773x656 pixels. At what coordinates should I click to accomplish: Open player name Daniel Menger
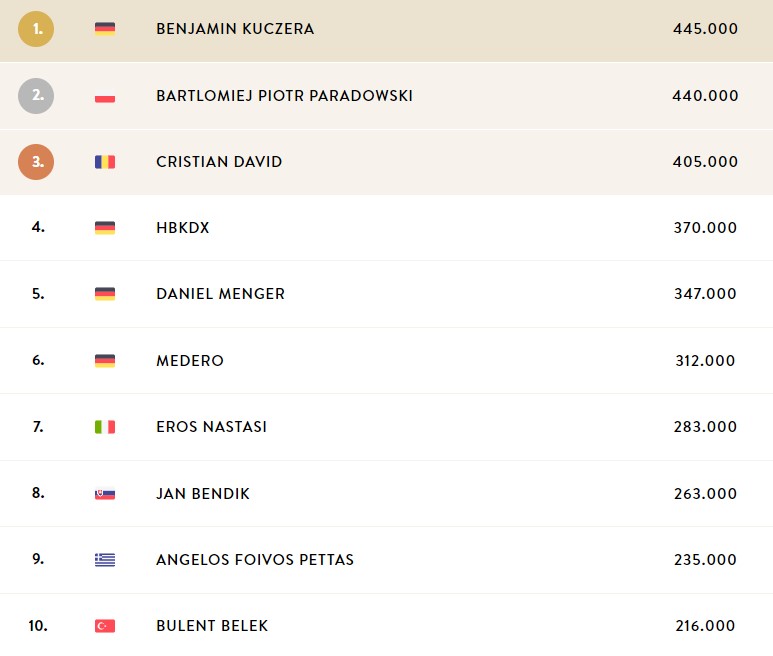[220, 294]
